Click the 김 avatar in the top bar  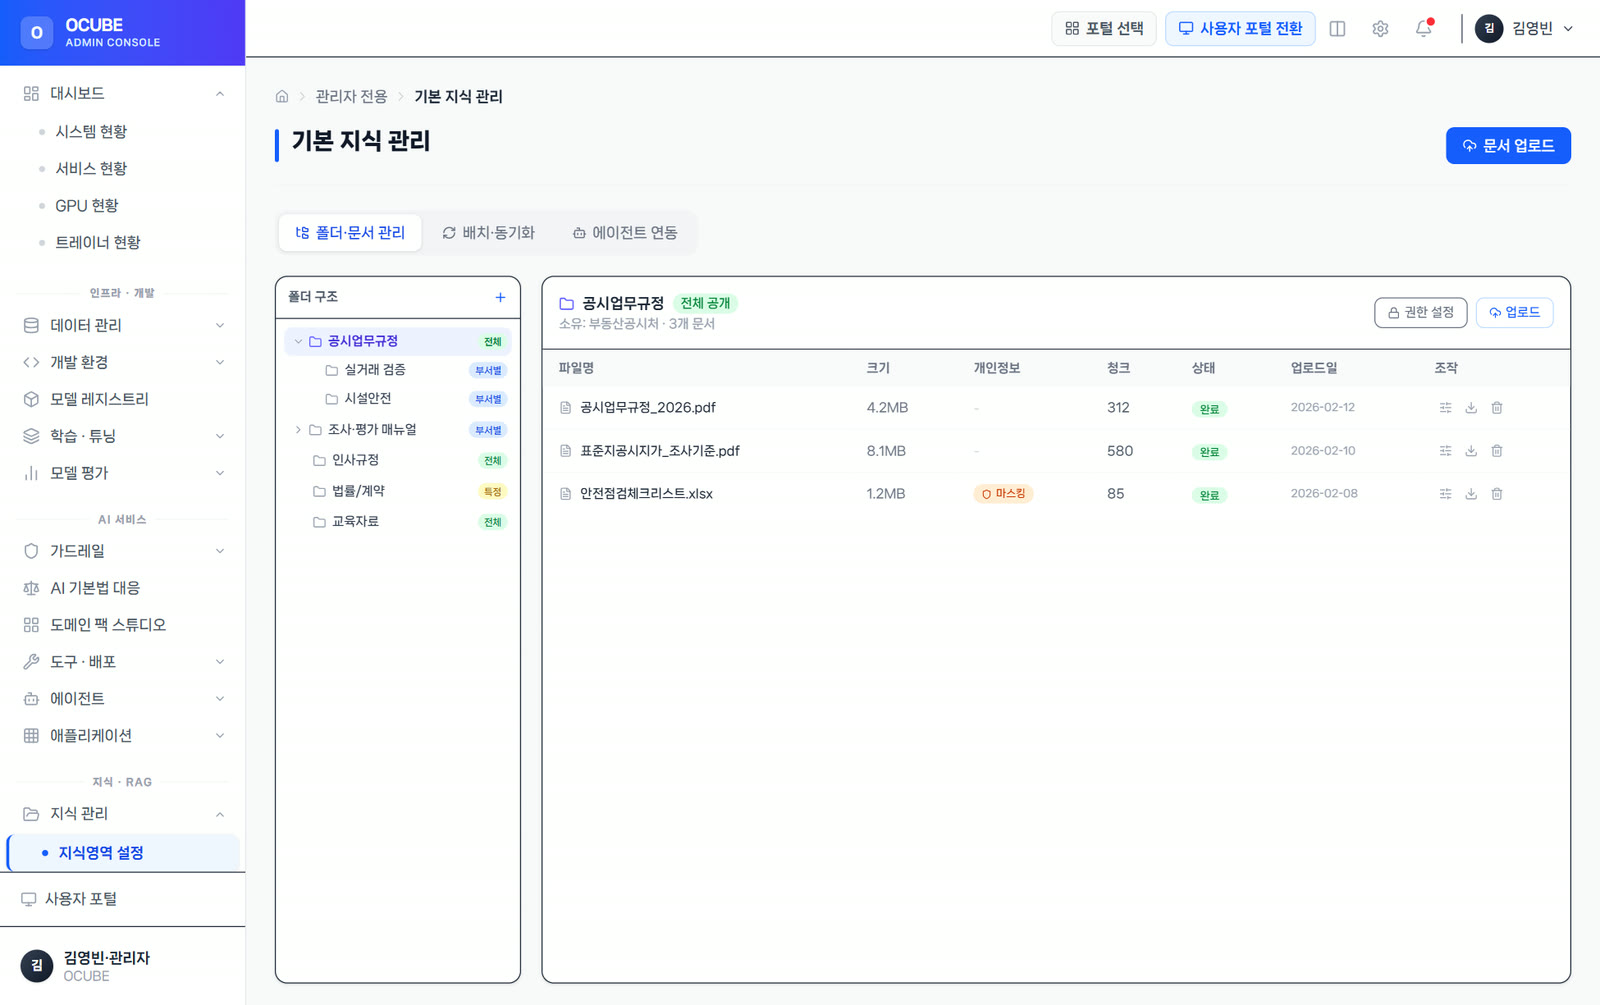pyautogui.click(x=1489, y=29)
